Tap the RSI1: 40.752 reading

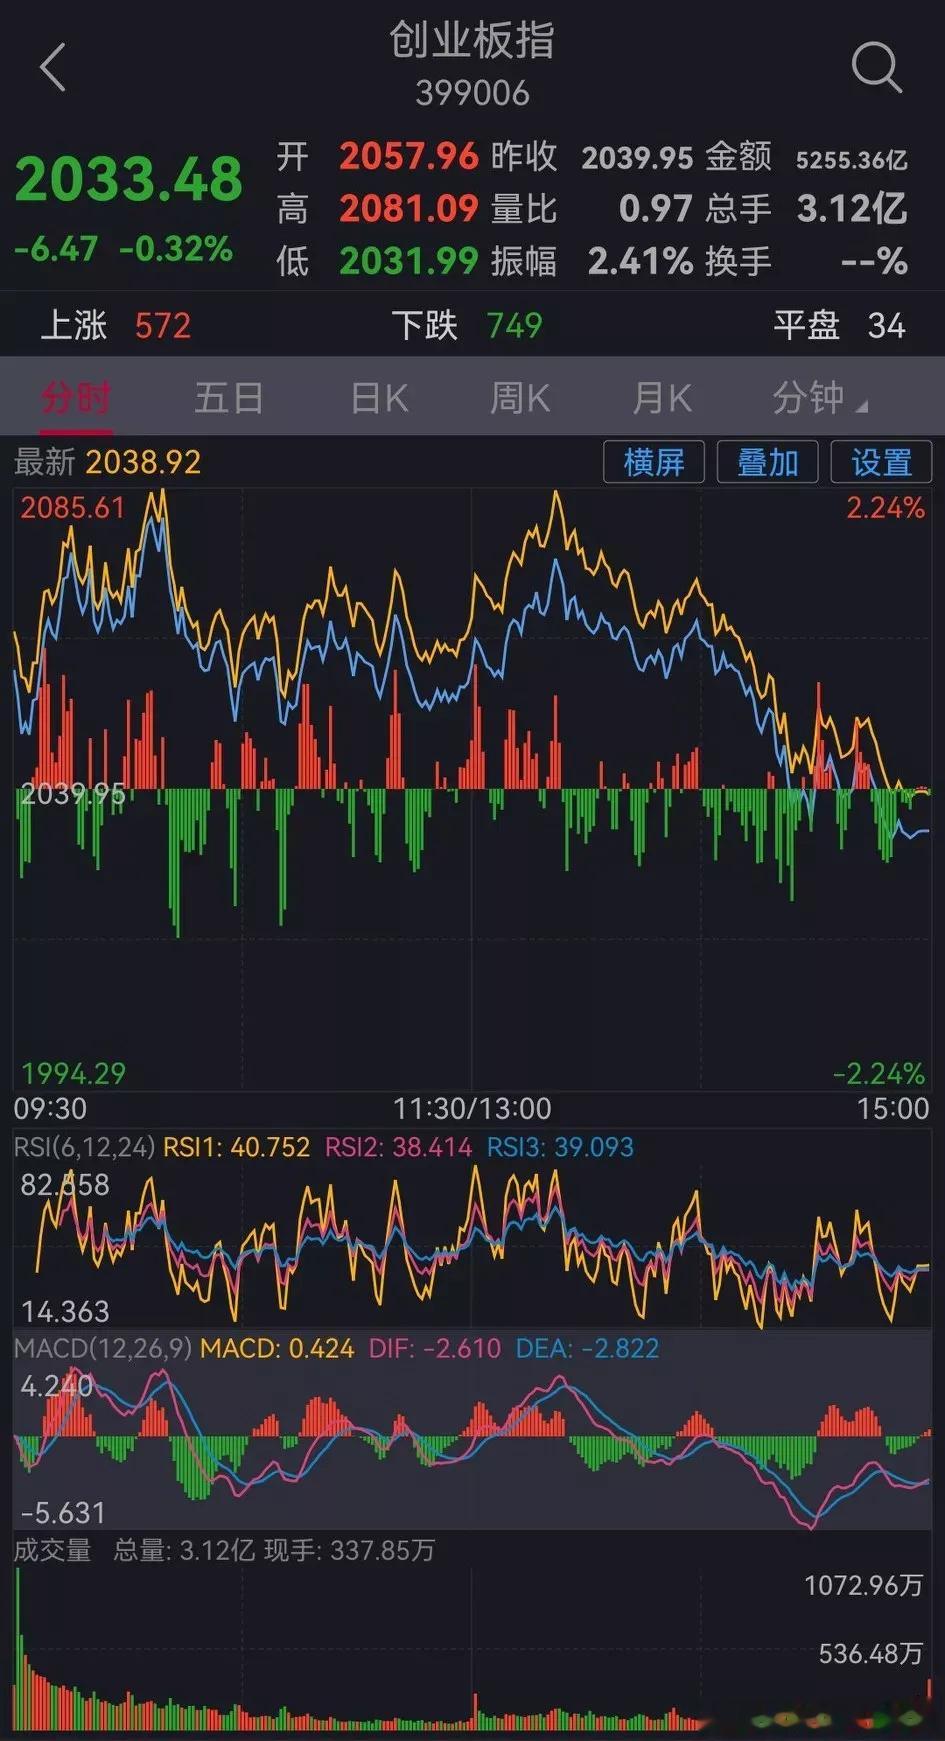[237, 1147]
